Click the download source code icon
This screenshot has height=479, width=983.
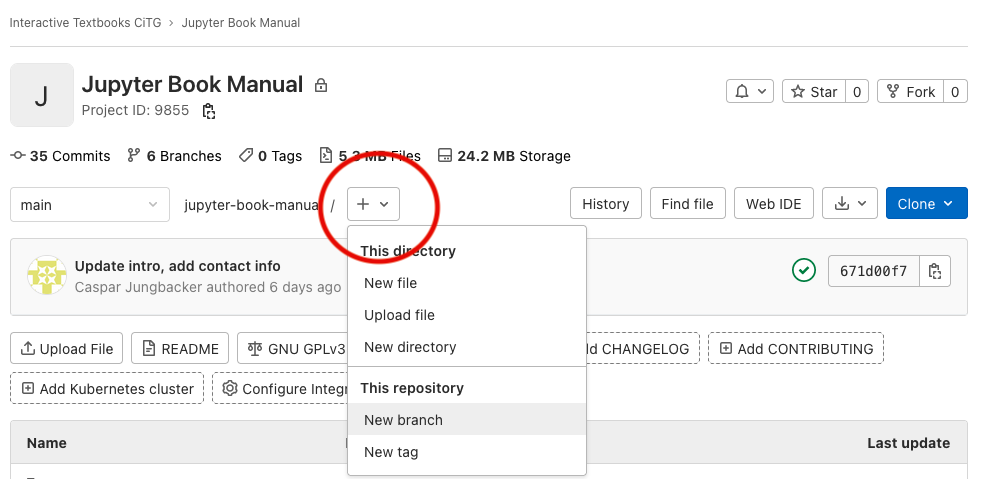pyautogui.click(x=842, y=204)
